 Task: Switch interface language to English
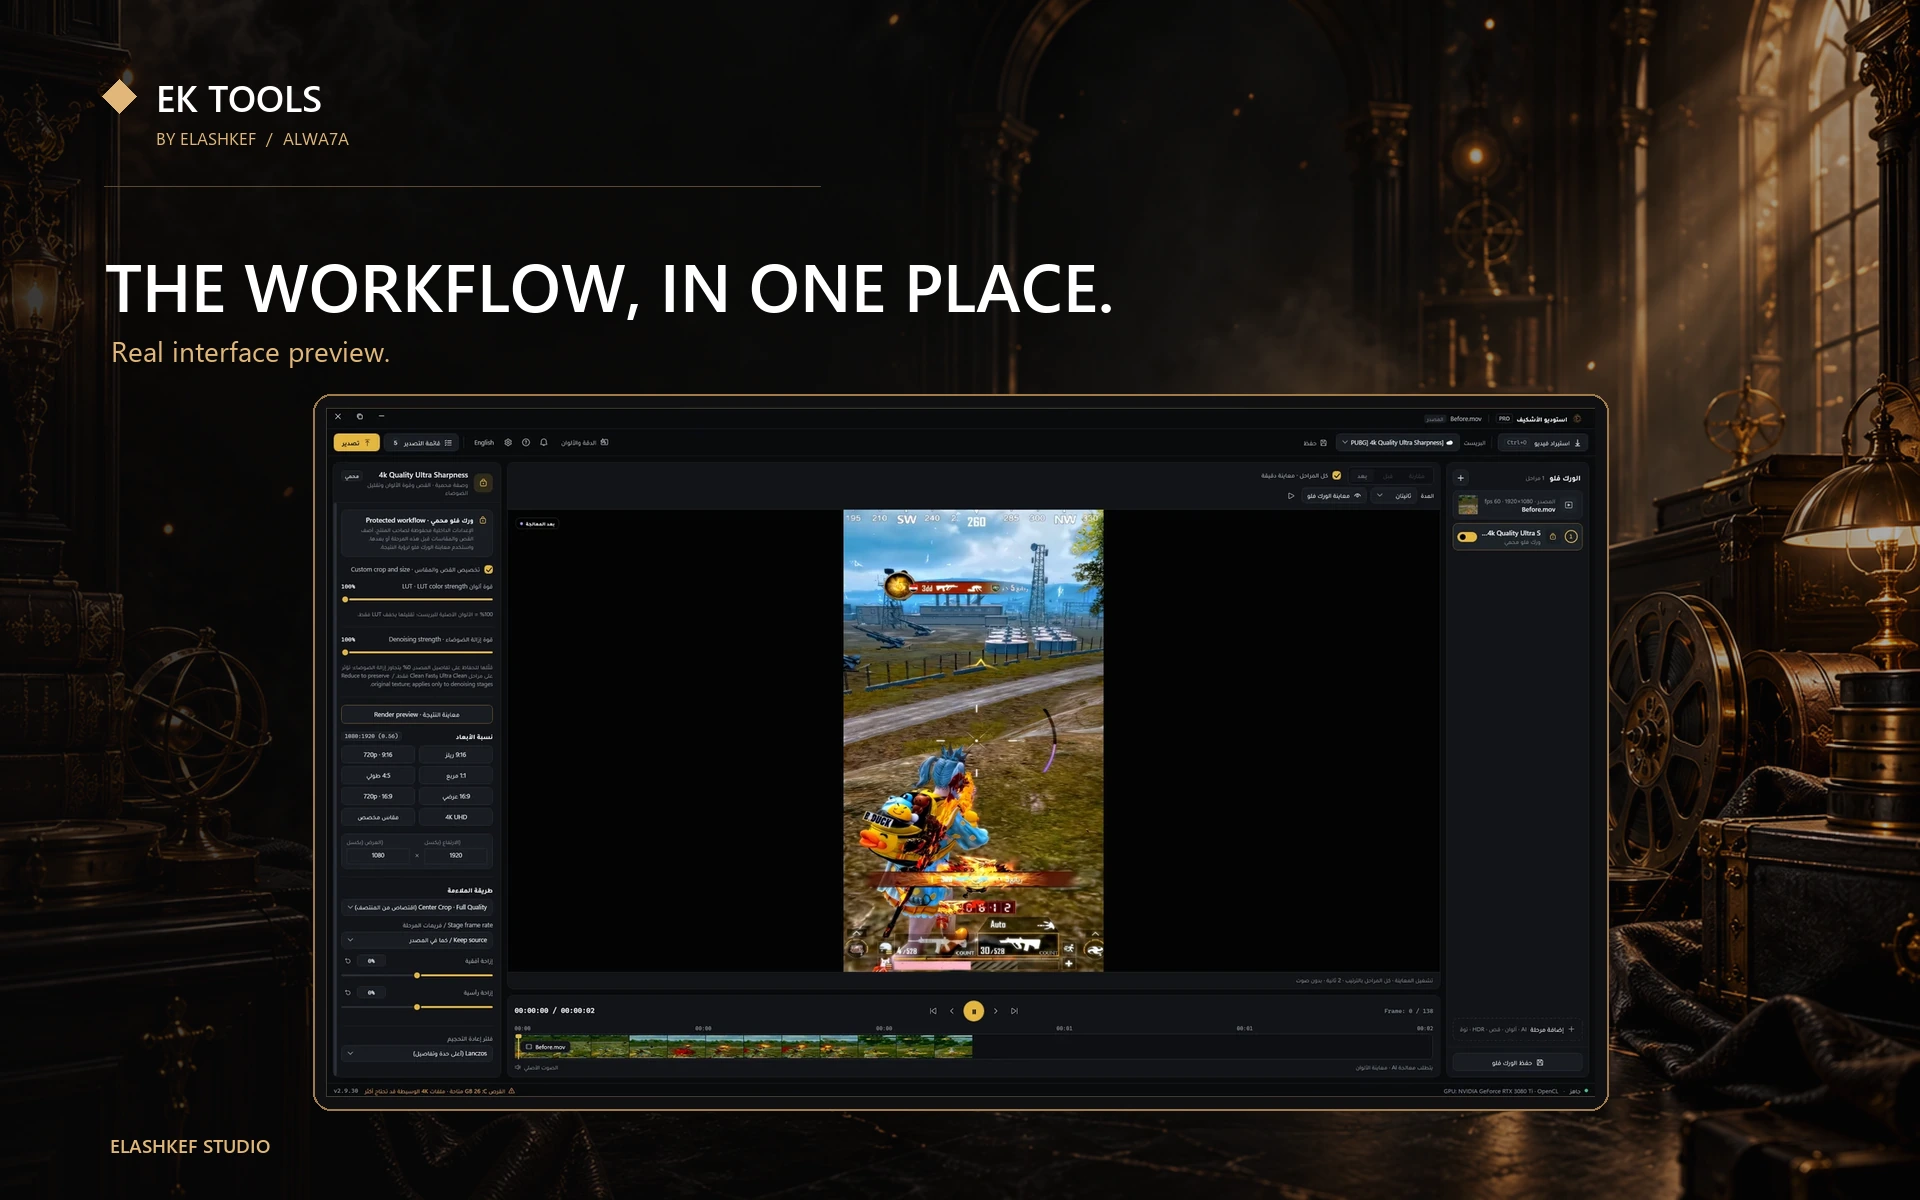point(484,442)
